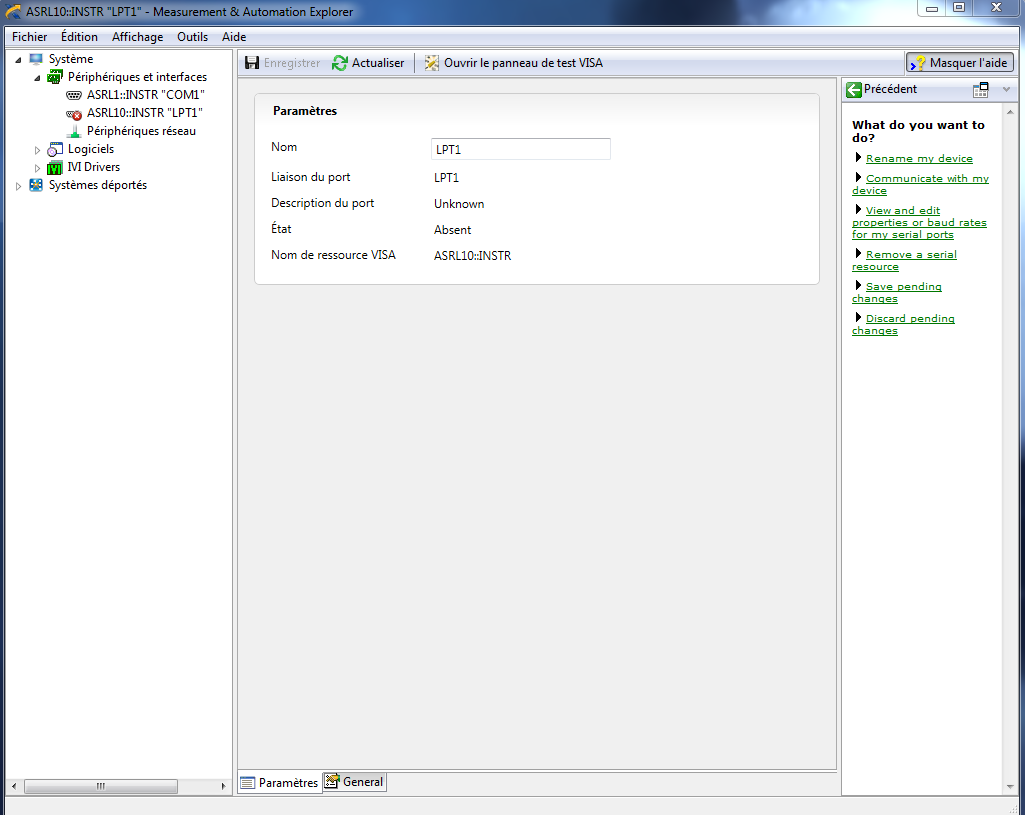Click Précédent text in help pane
This screenshot has width=1025, height=815.
click(x=890, y=89)
